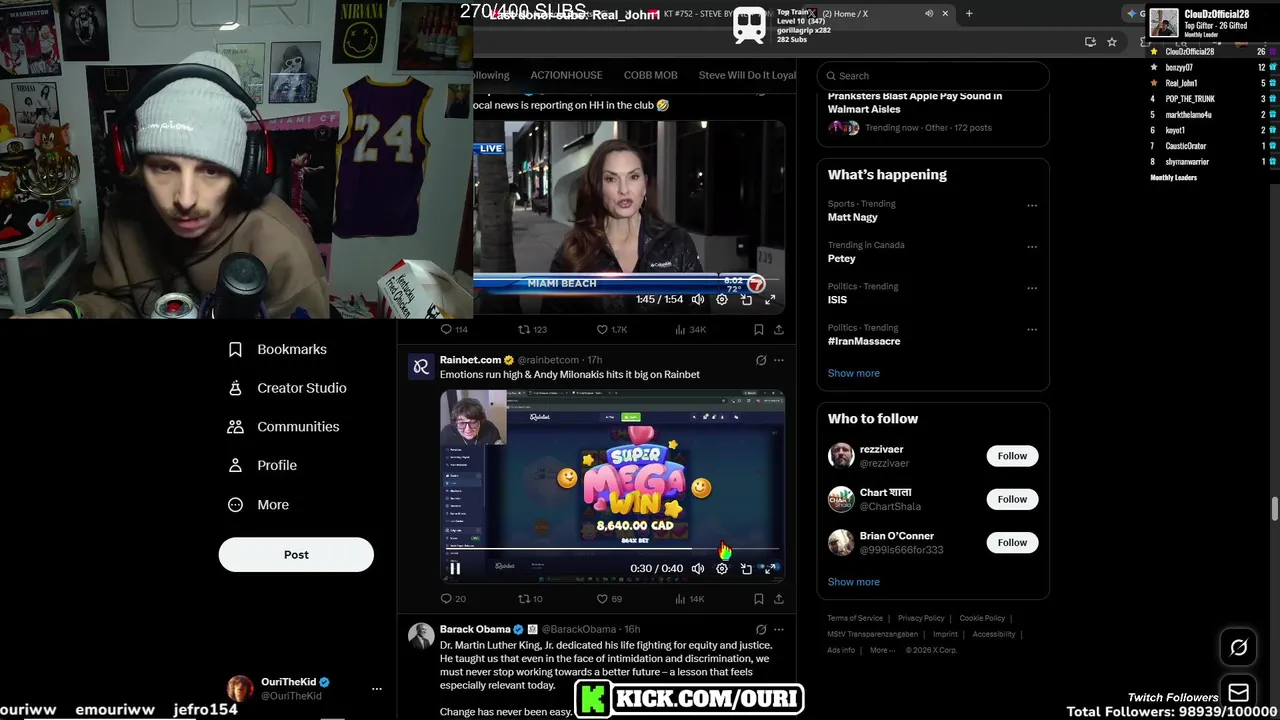Switch to the COBB MOB tab

pos(651,75)
